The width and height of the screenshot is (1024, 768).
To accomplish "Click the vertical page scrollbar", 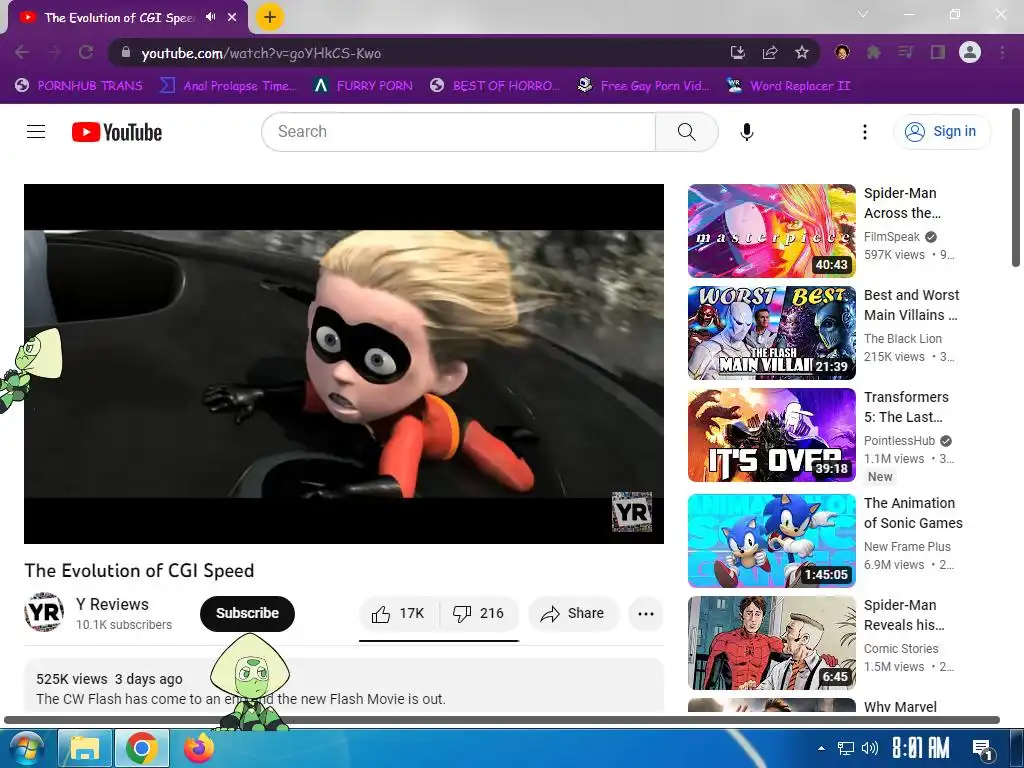I will (1016, 187).
